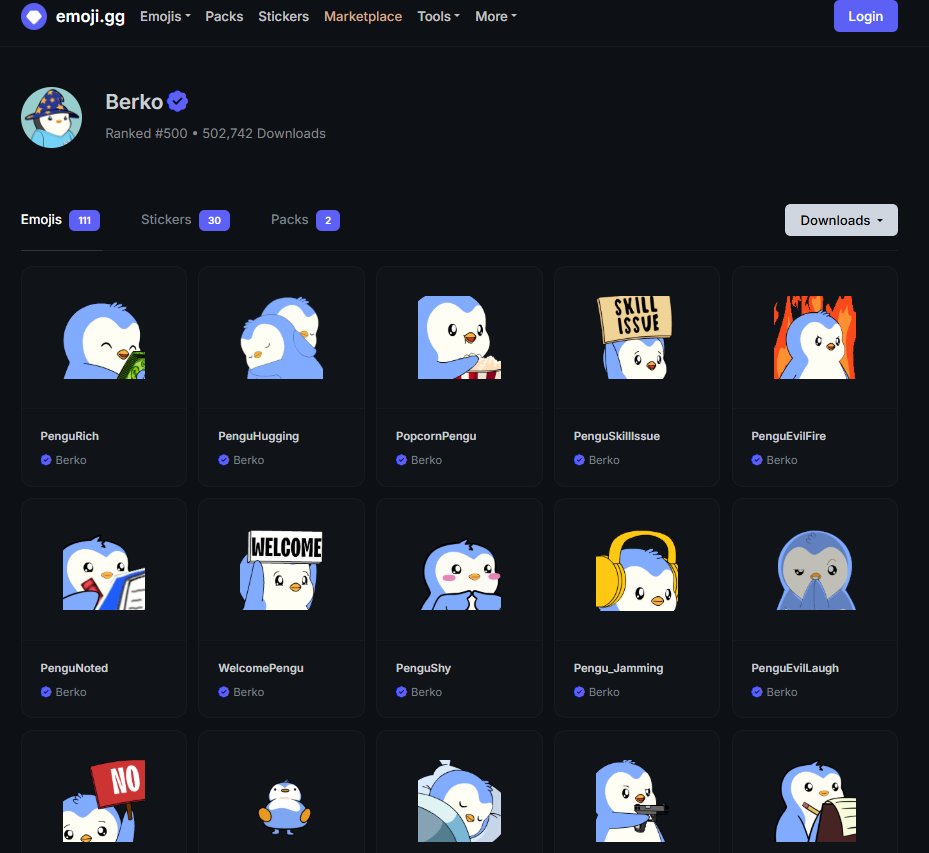Click Berko author name under PenguEvilFire
Viewport: 929px width, 853px height.
click(781, 460)
